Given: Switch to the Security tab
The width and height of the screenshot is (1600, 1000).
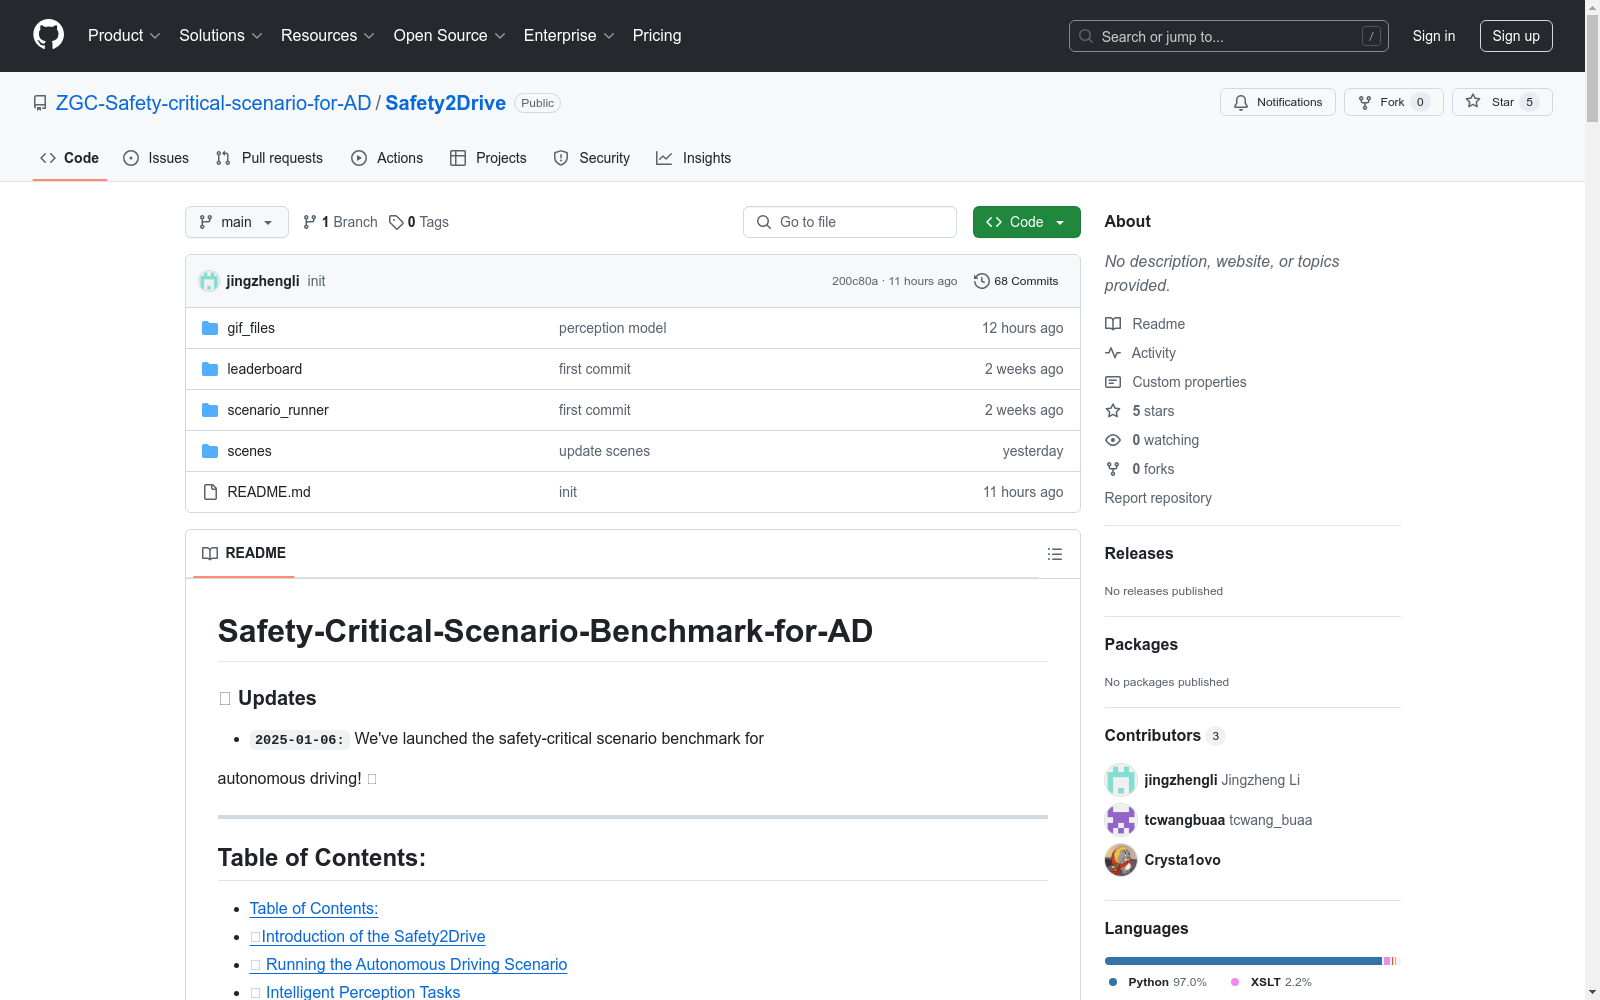Looking at the screenshot, I should click(x=592, y=158).
